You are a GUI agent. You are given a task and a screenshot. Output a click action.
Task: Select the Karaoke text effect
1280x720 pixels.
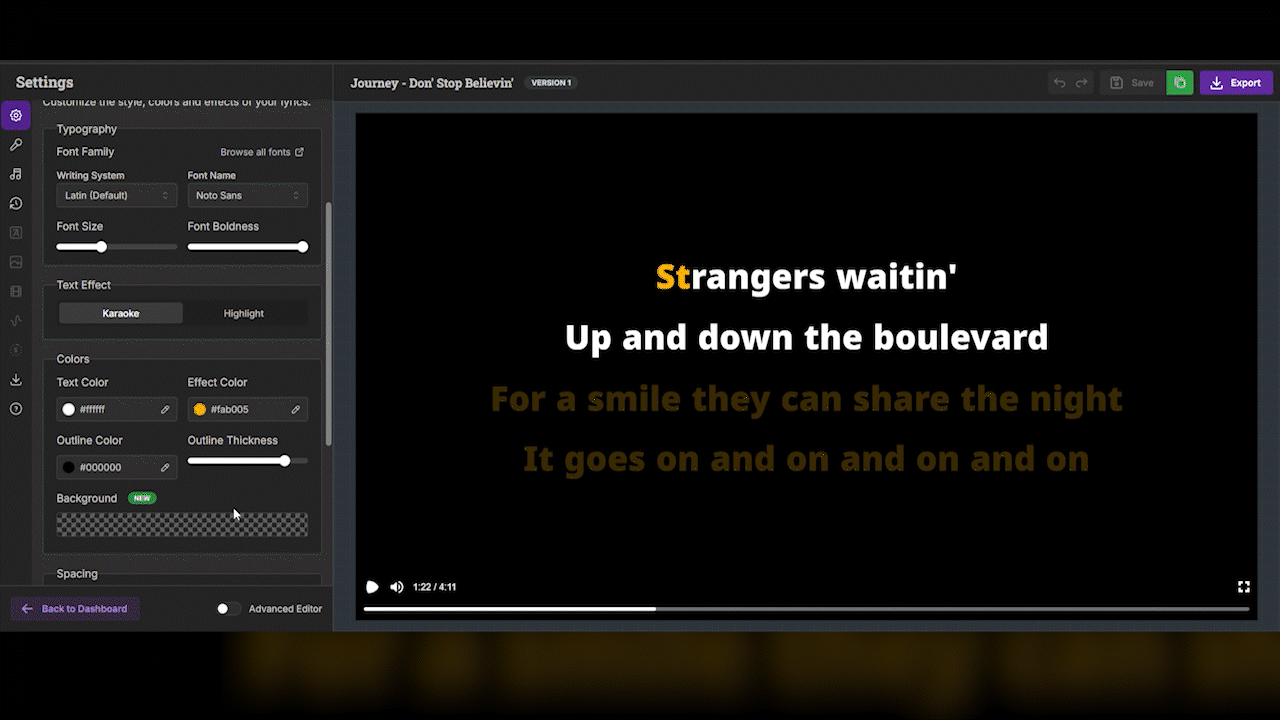point(121,314)
